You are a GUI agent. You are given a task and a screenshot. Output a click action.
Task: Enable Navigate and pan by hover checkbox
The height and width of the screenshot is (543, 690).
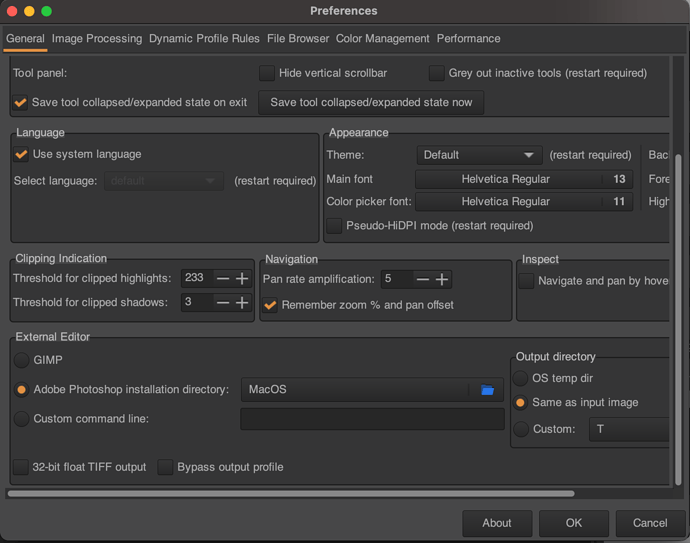click(x=526, y=281)
